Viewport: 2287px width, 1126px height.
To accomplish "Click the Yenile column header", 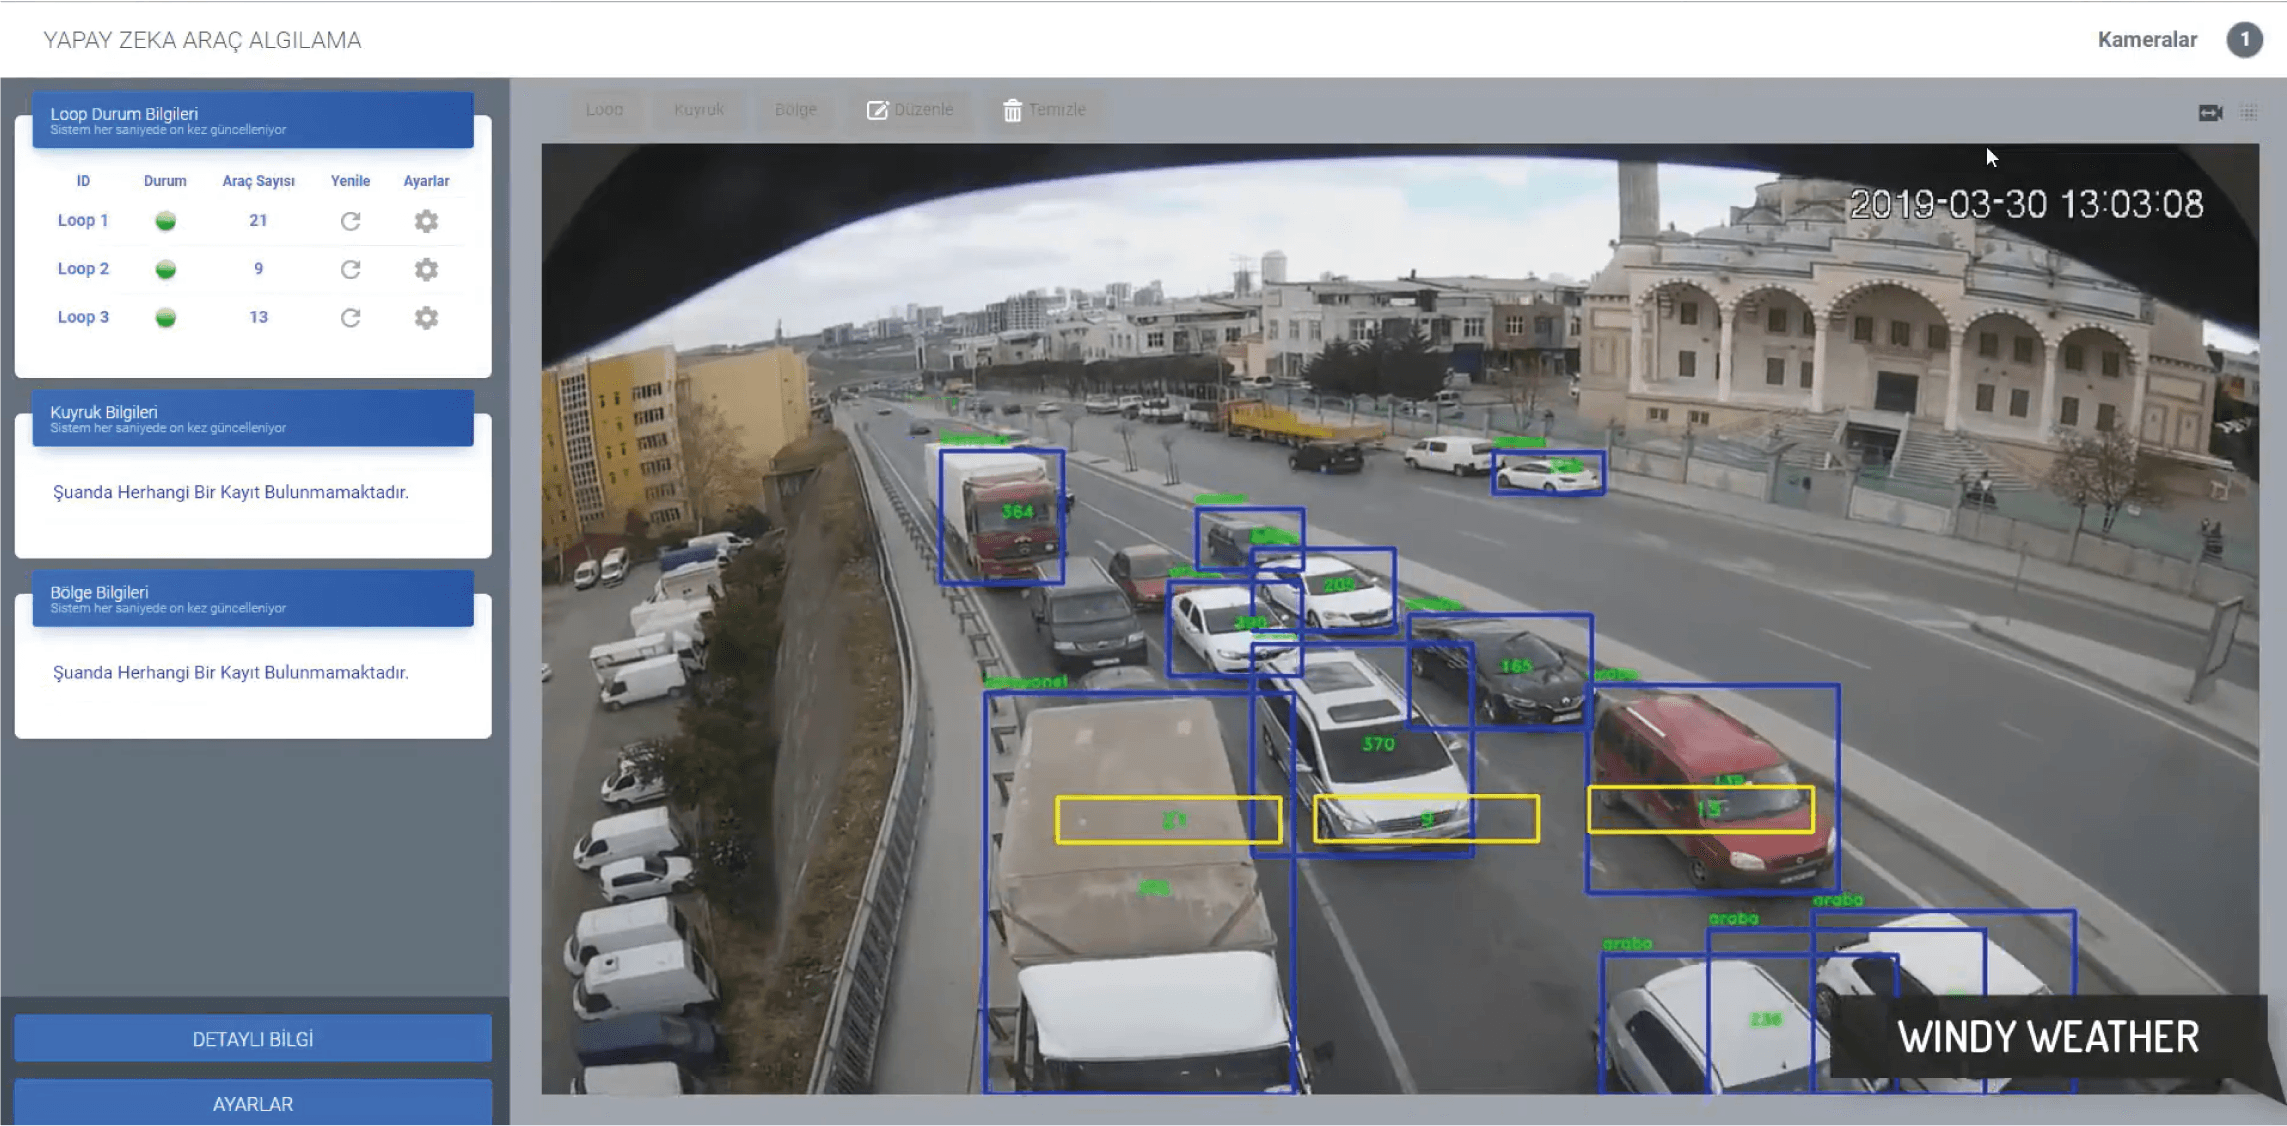I will [x=350, y=181].
